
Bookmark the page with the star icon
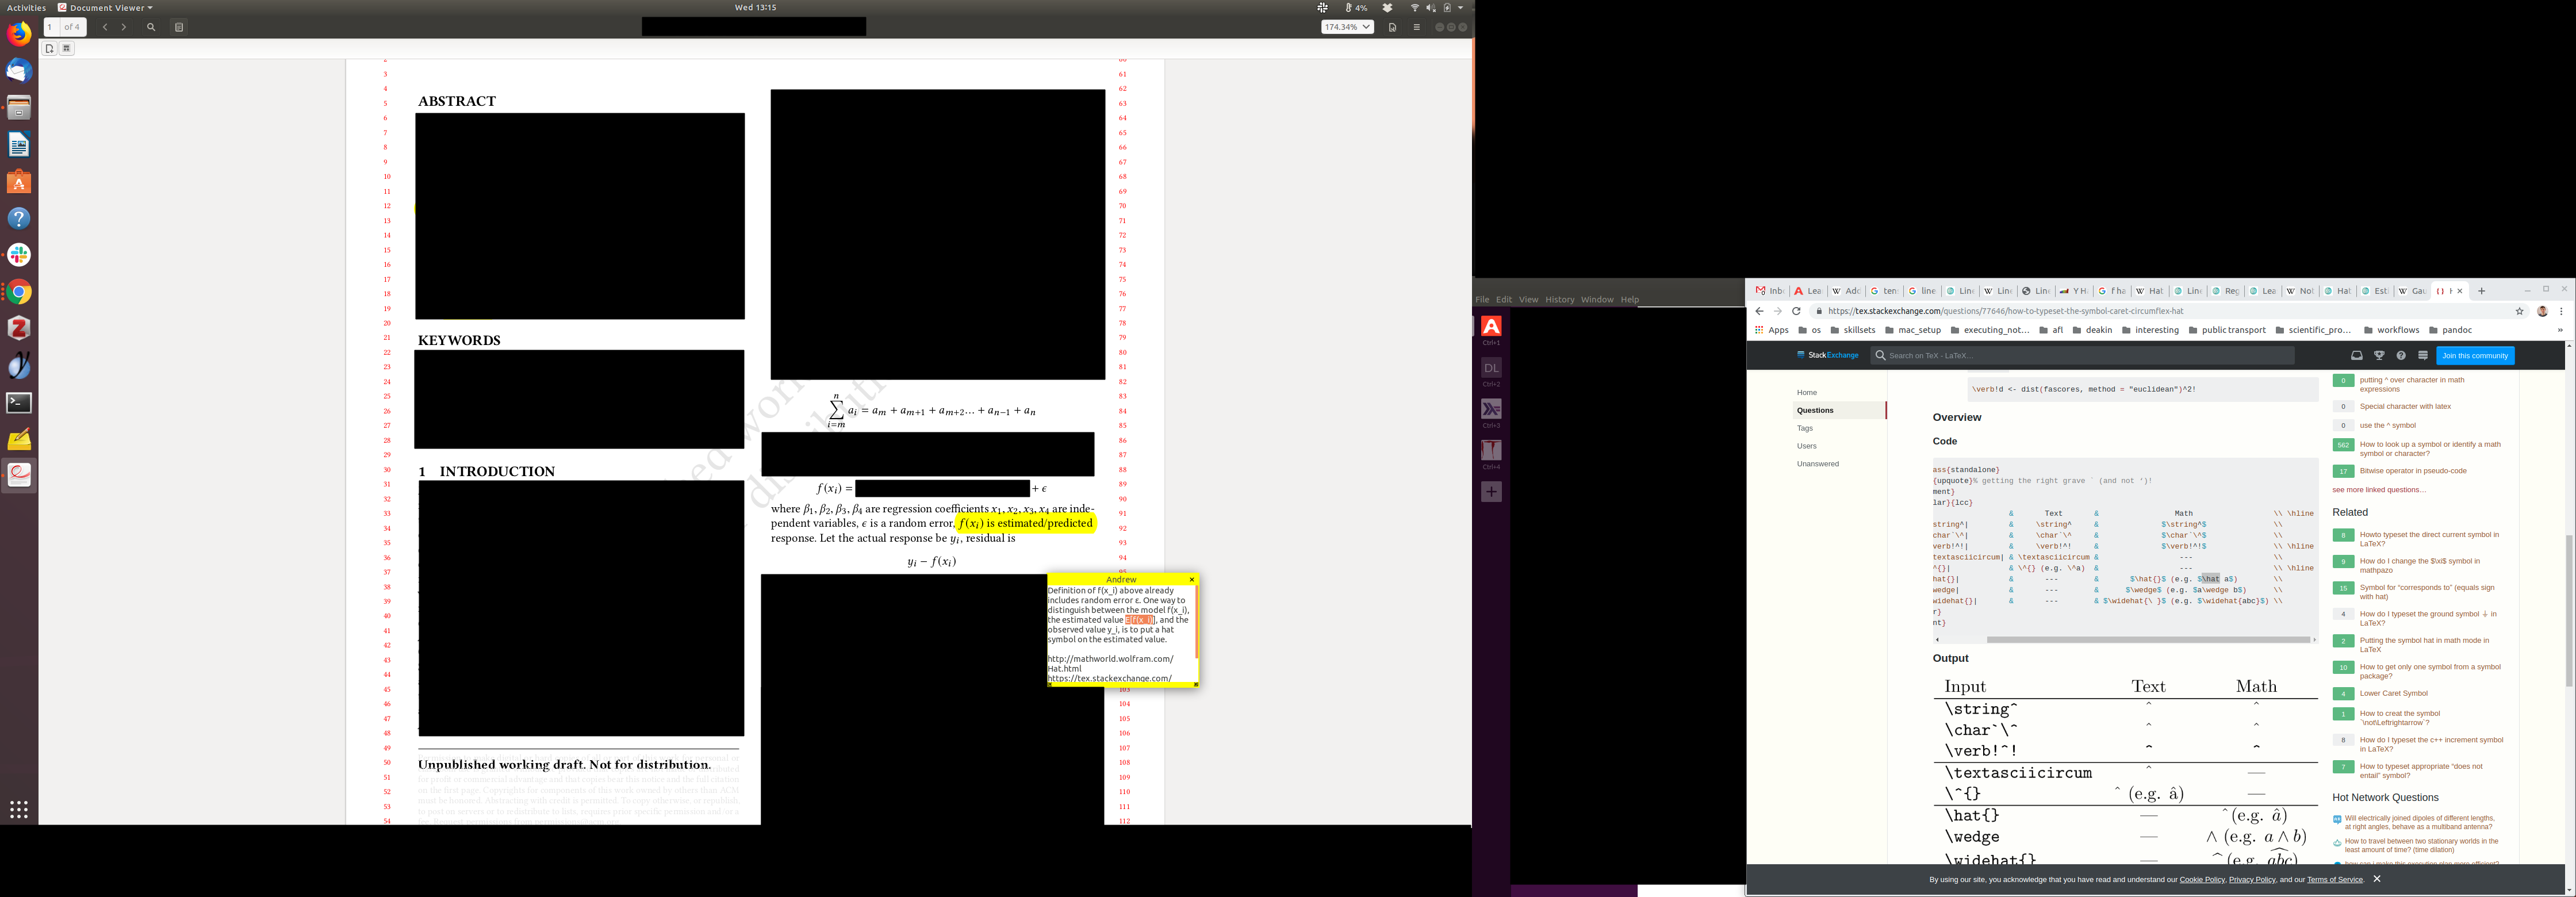click(x=2520, y=311)
